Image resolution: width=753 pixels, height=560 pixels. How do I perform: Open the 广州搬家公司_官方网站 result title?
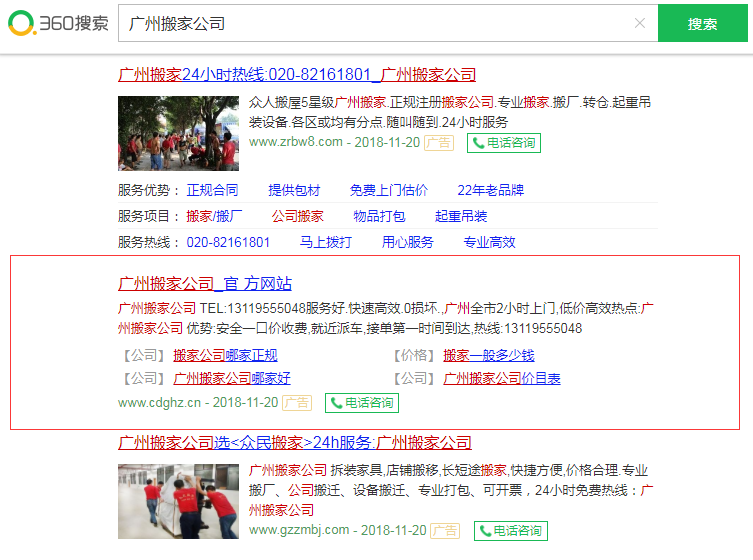[x=205, y=283]
